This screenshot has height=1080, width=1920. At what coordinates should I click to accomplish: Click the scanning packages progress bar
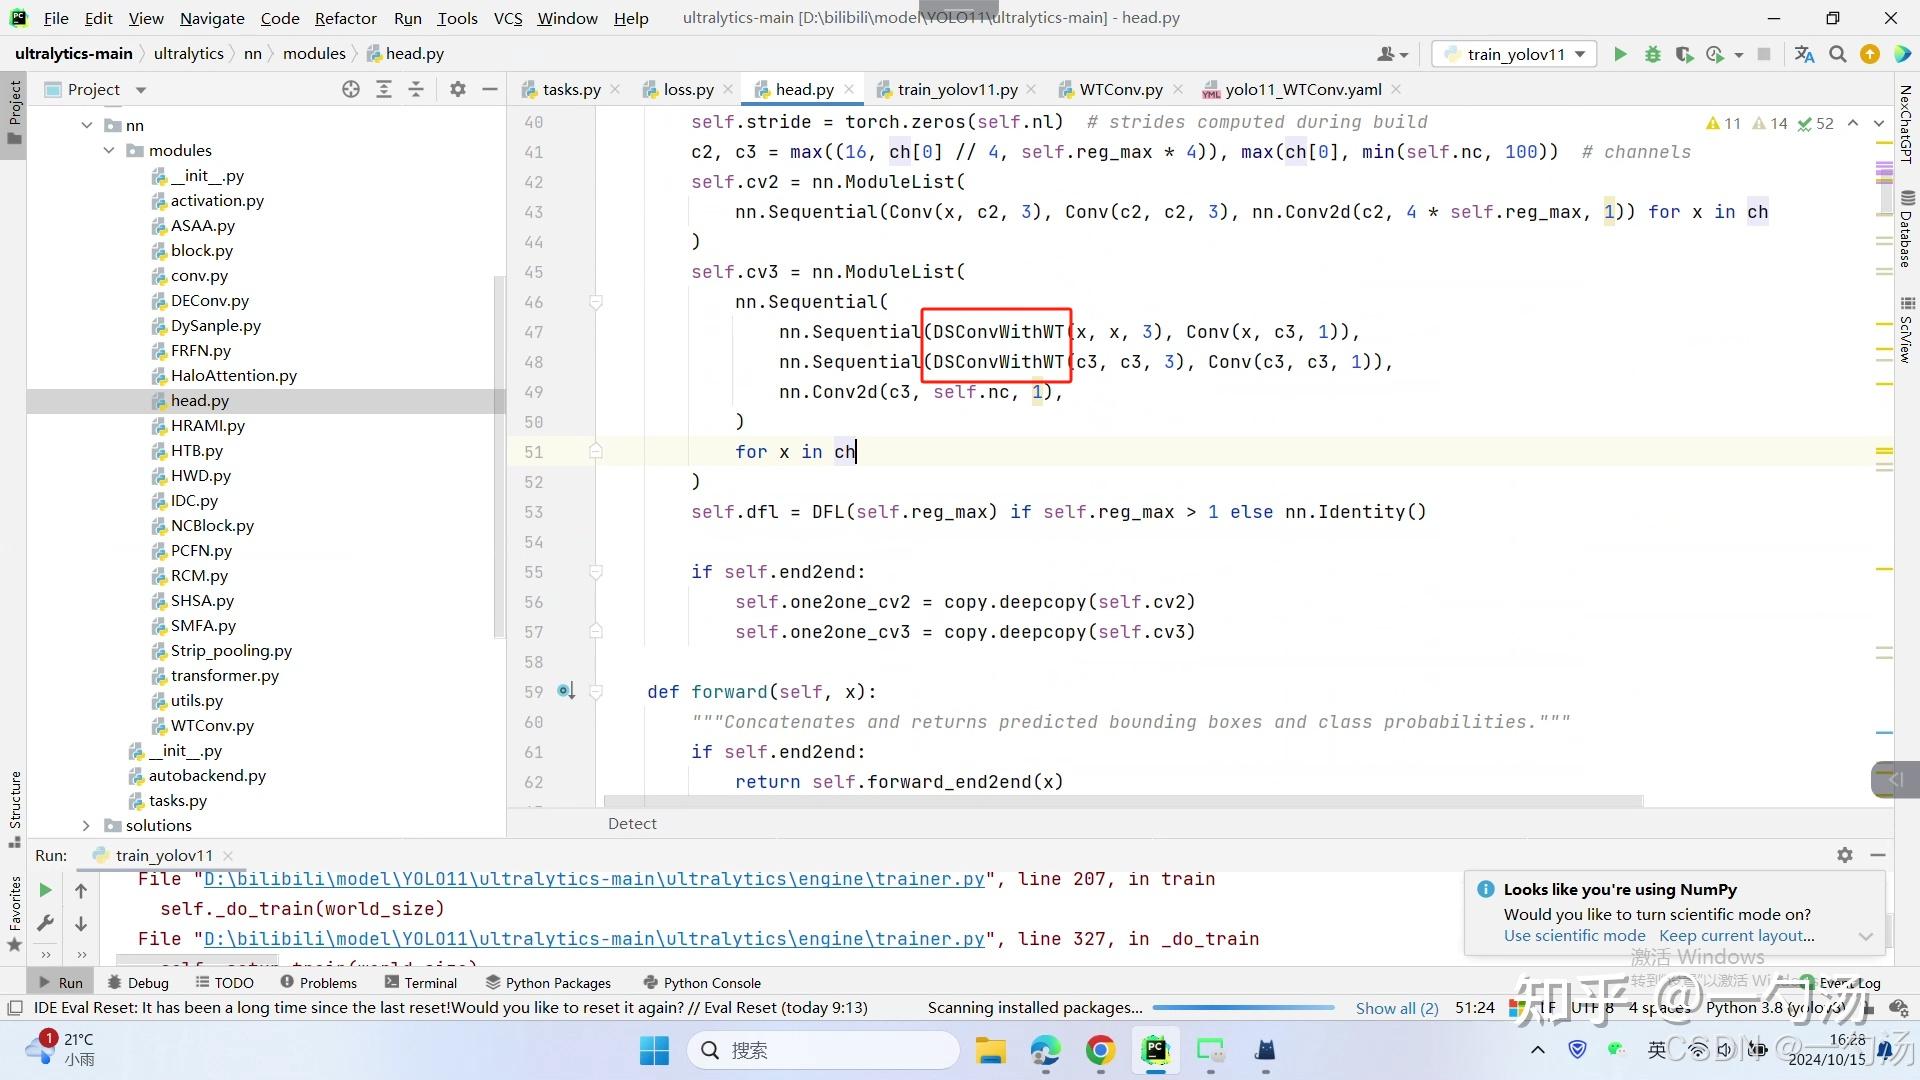pyautogui.click(x=1242, y=1008)
